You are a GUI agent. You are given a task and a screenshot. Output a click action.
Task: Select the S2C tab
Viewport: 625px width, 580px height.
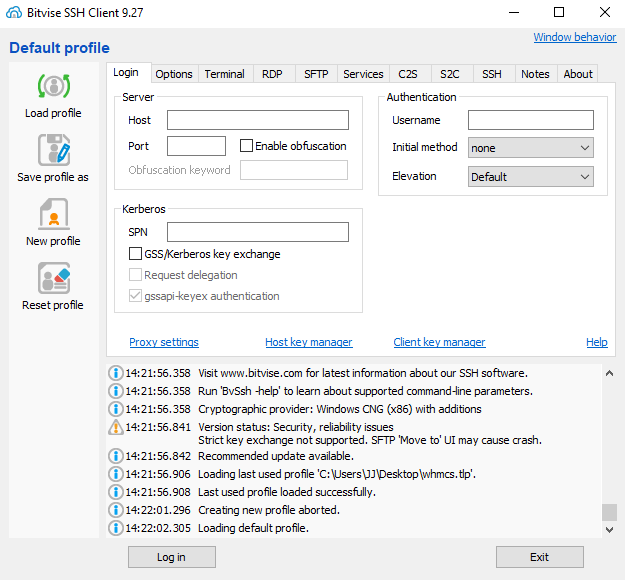coord(450,74)
